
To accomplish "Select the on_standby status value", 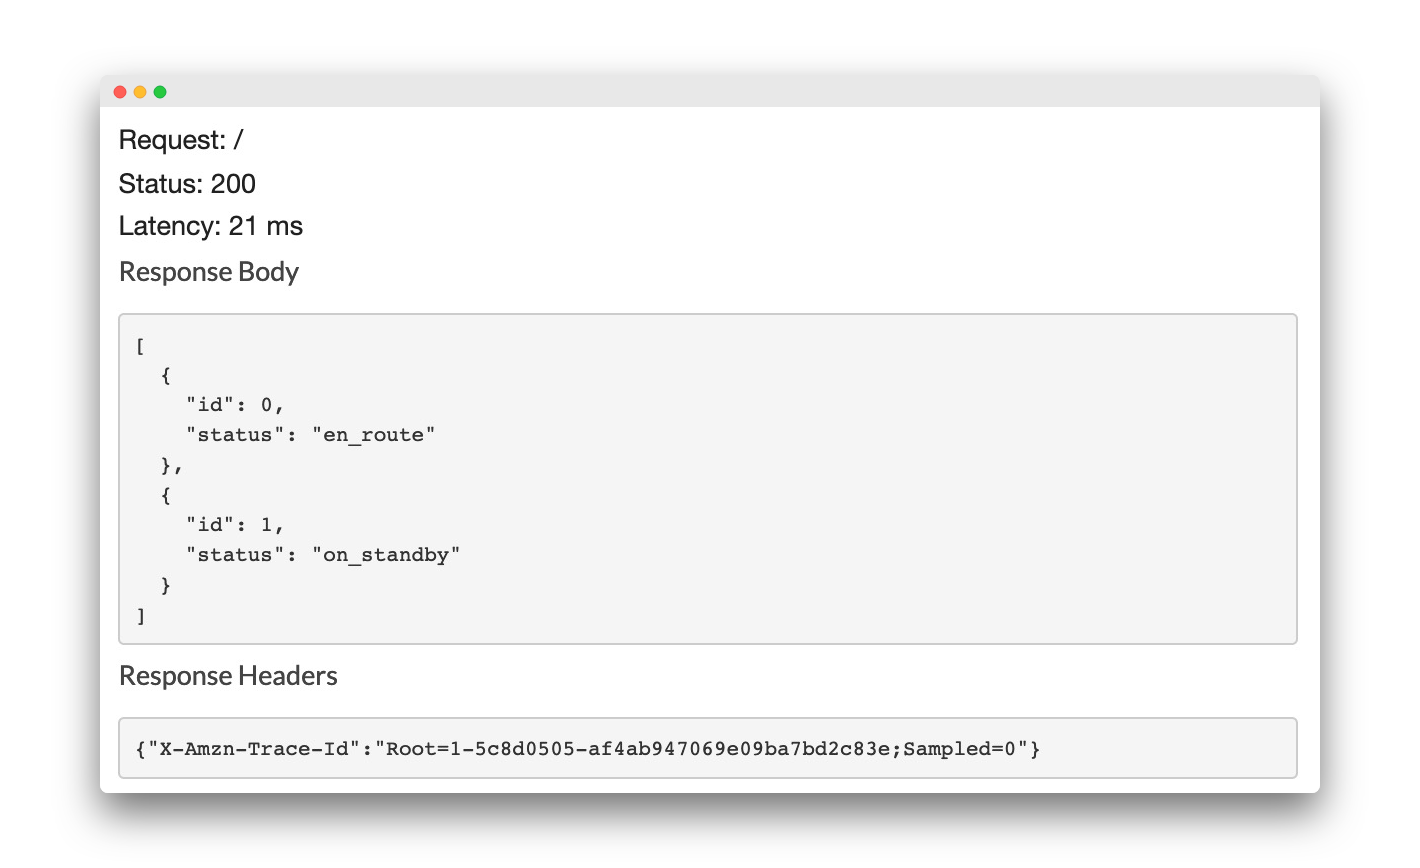I will point(388,554).
